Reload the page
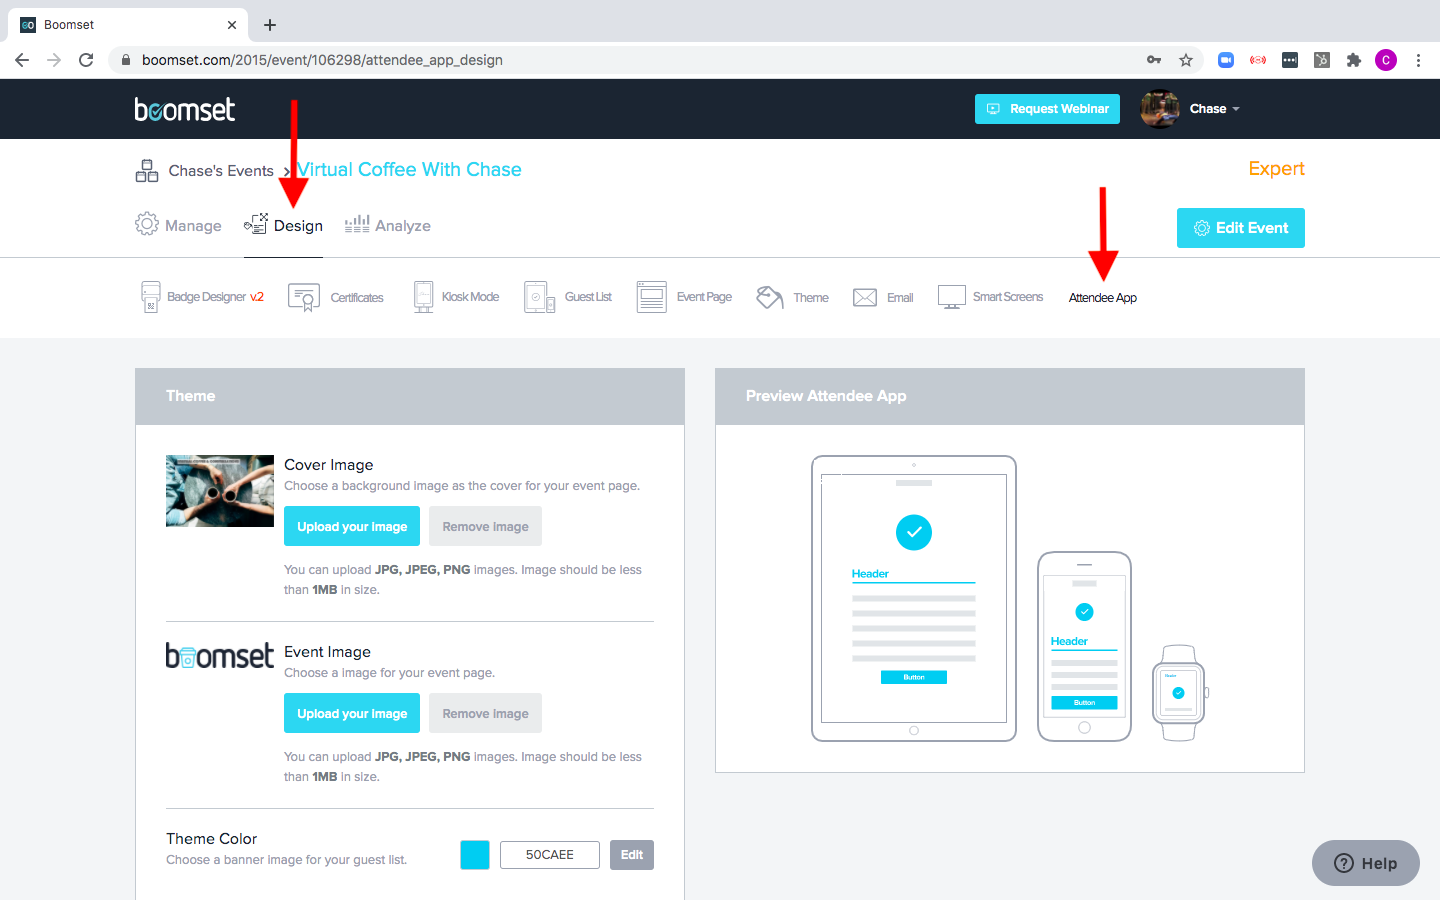The height and width of the screenshot is (900, 1440). [86, 60]
